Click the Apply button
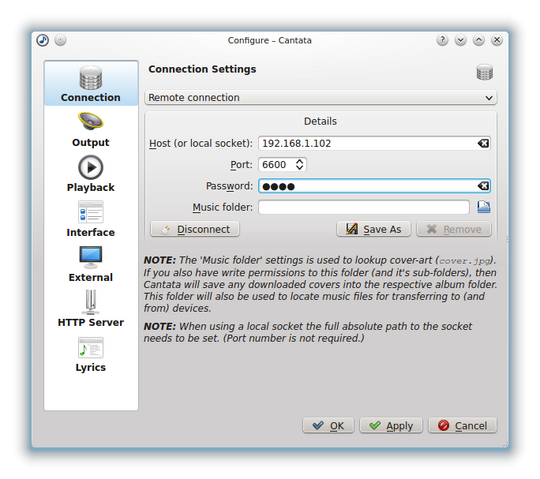 (391, 426)
